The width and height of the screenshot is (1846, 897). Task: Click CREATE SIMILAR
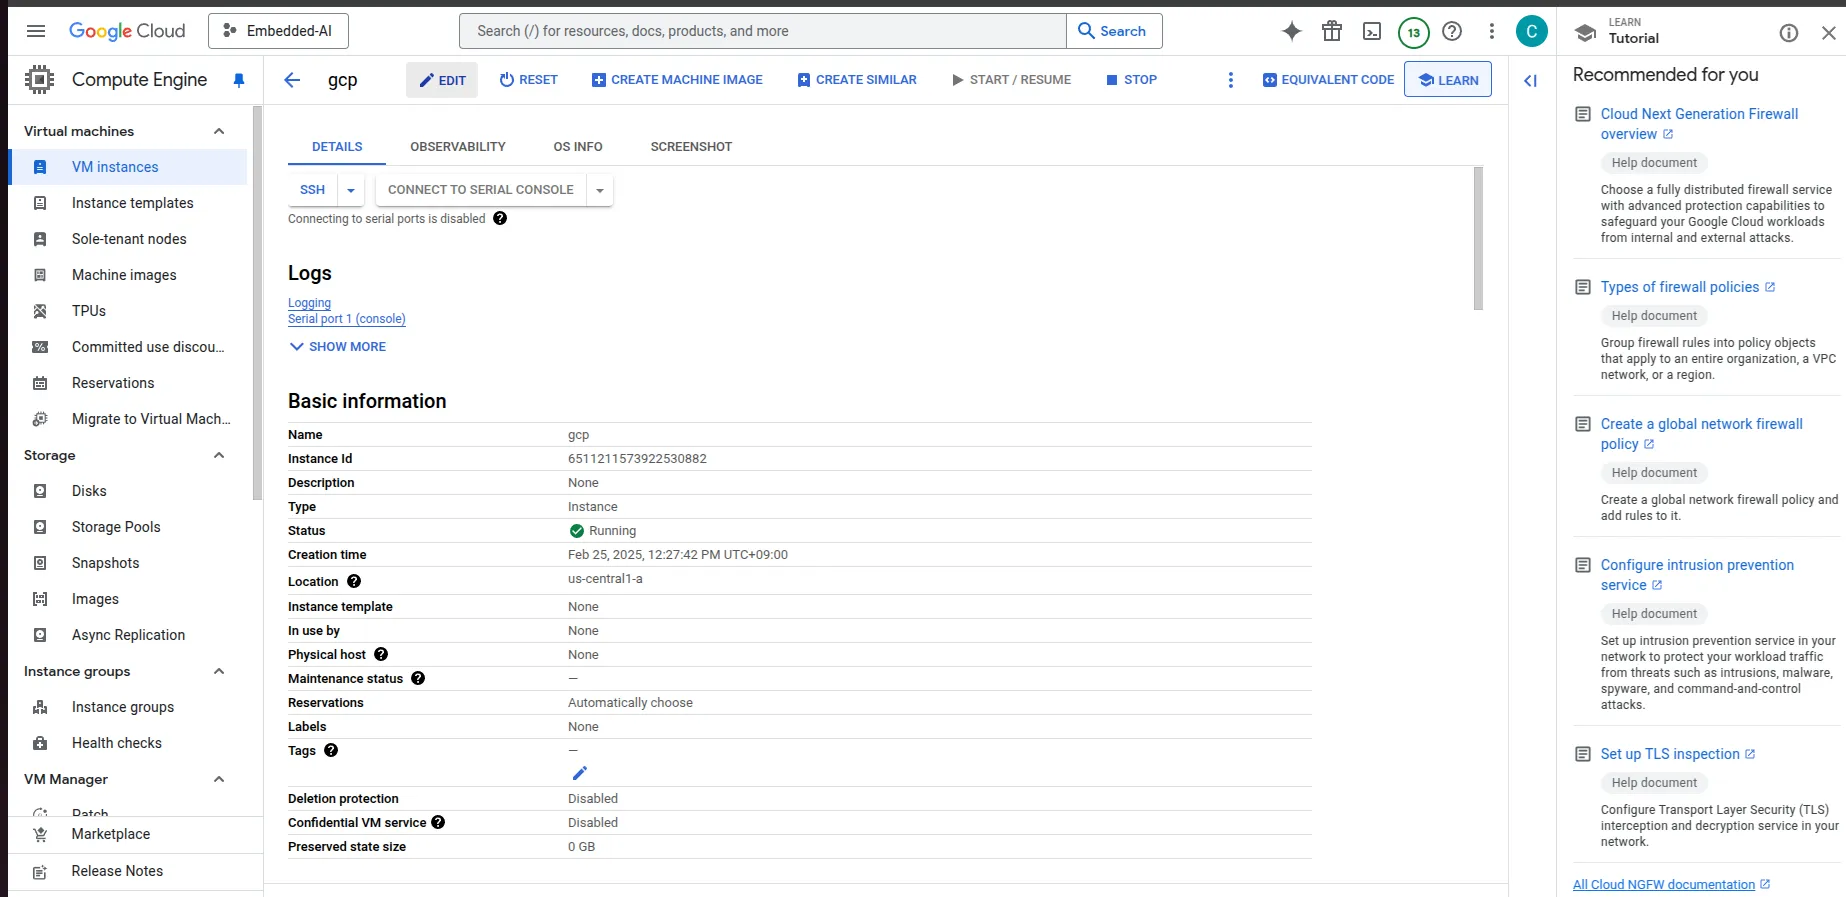857,80
